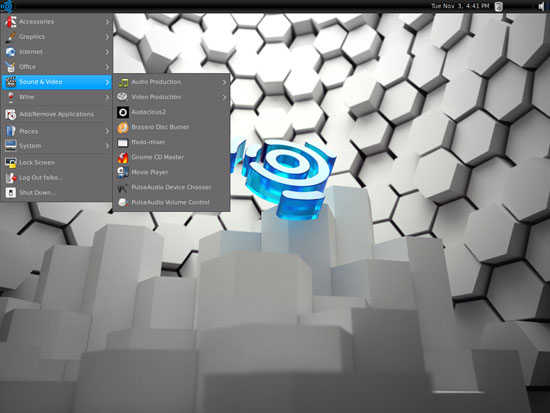Click the Lock Screen icon
The width and height of the screenshot is (550, 413).
coord(11,163)
